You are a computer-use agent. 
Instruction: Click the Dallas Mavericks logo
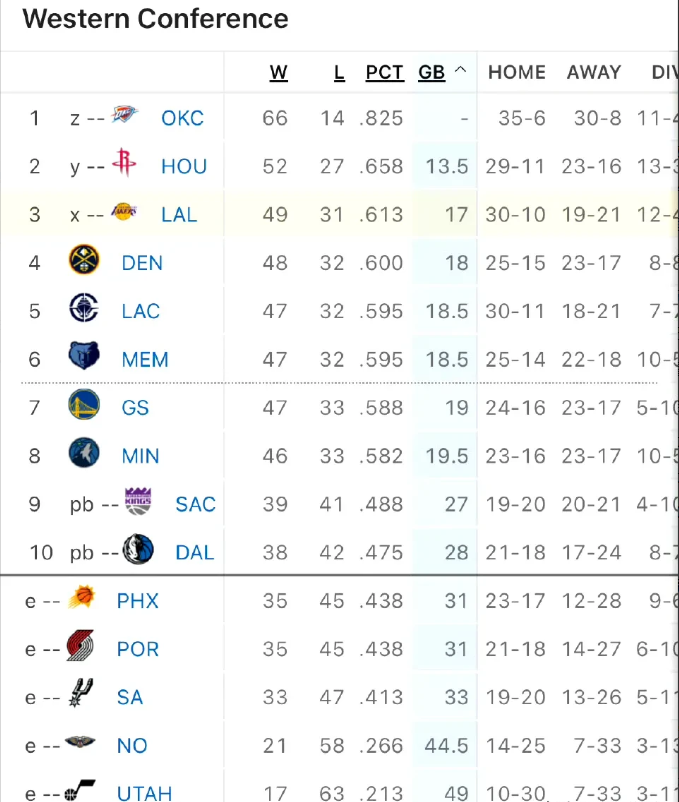click(x=138, y=549)
